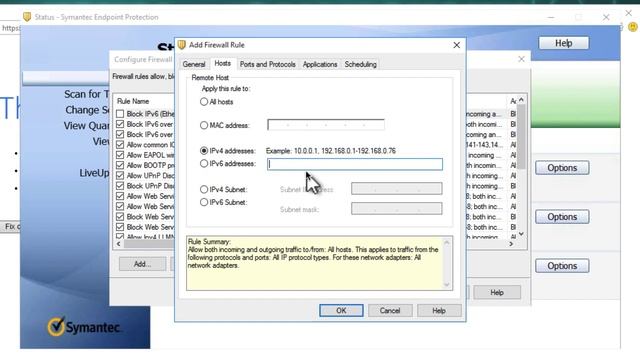640x360 pixels.
Task: Click Add button in Configure Firewall window
Action: (142, 264)
